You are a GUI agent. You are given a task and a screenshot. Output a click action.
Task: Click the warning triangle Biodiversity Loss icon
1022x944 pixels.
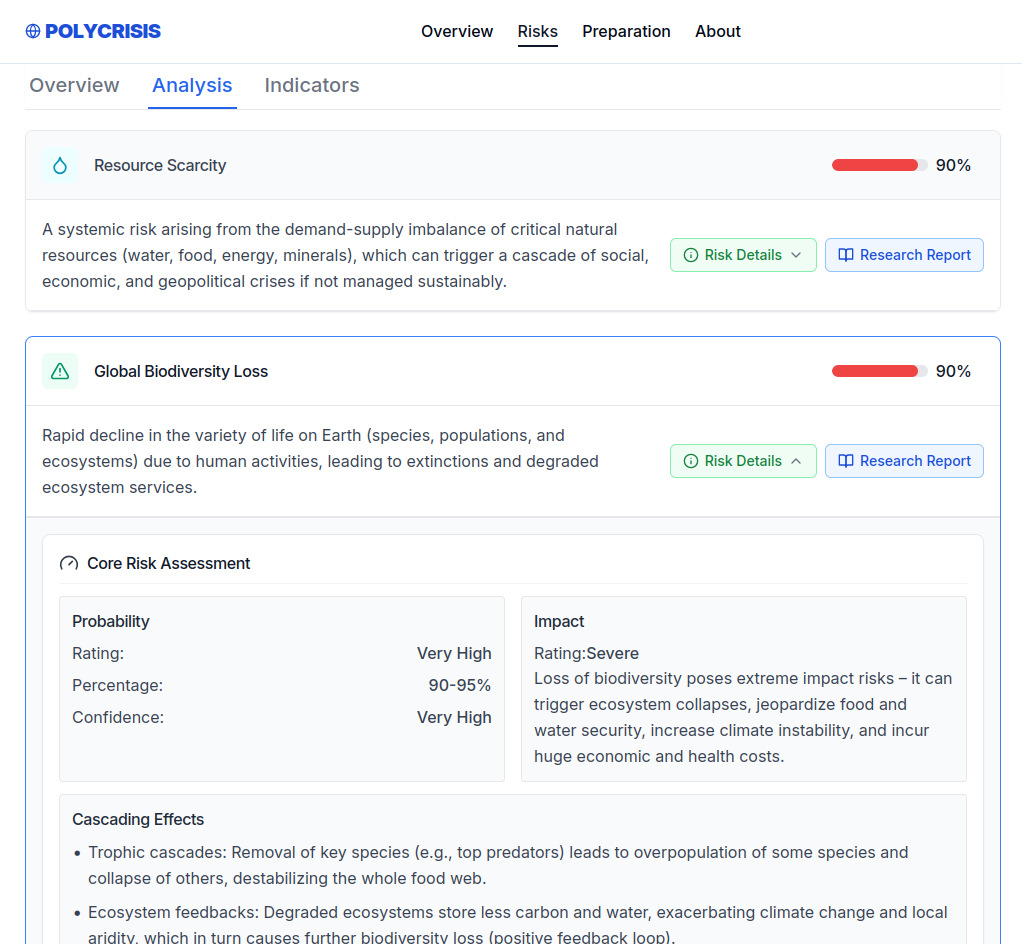(60, 372)
